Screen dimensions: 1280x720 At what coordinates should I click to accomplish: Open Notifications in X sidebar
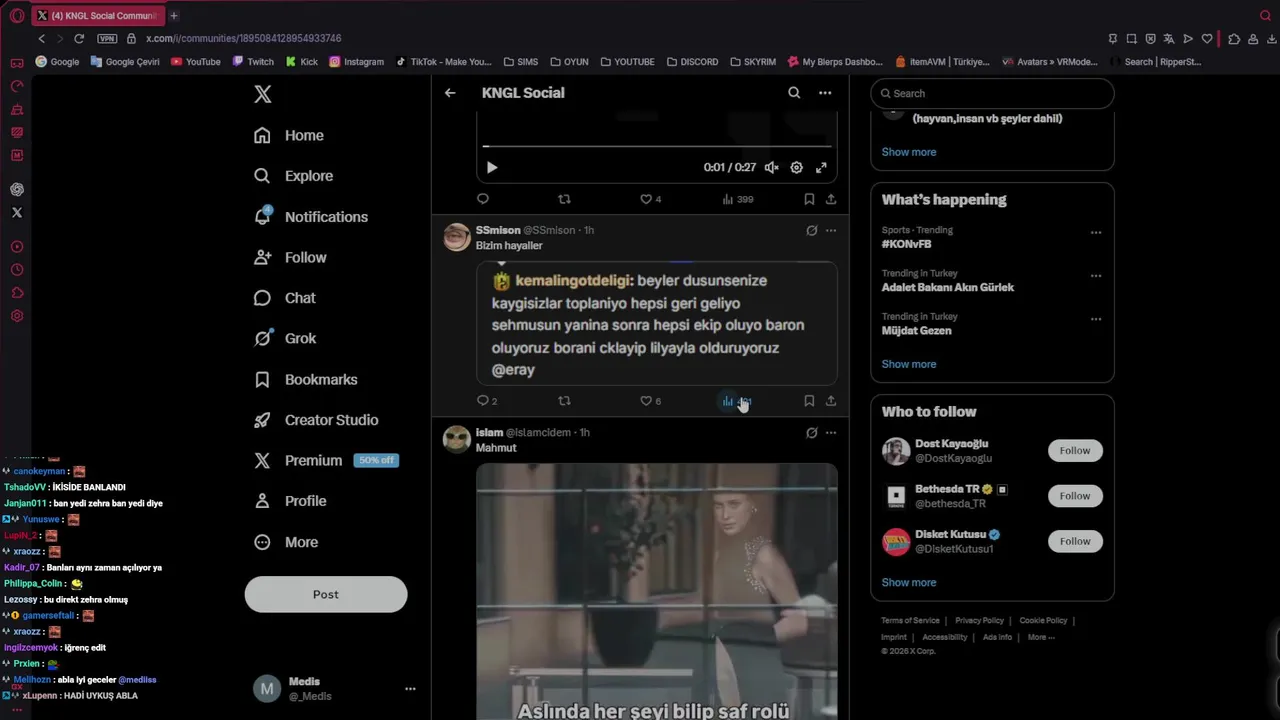tap(311, 217)
